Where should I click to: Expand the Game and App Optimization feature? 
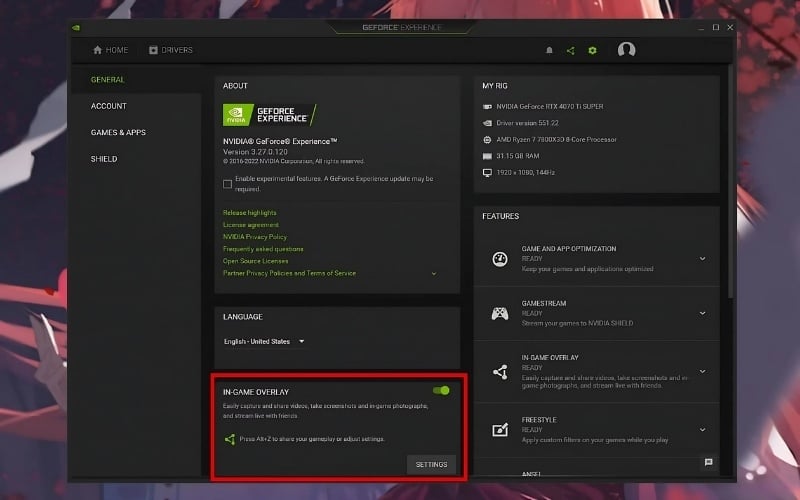(x=702, y=258)
